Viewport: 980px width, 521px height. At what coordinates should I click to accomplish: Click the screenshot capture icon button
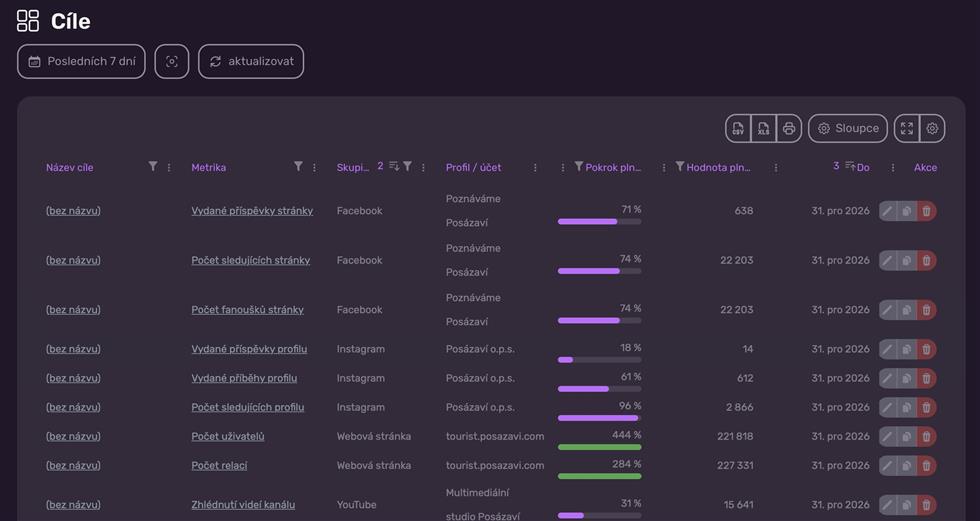(x=172, y=61)
